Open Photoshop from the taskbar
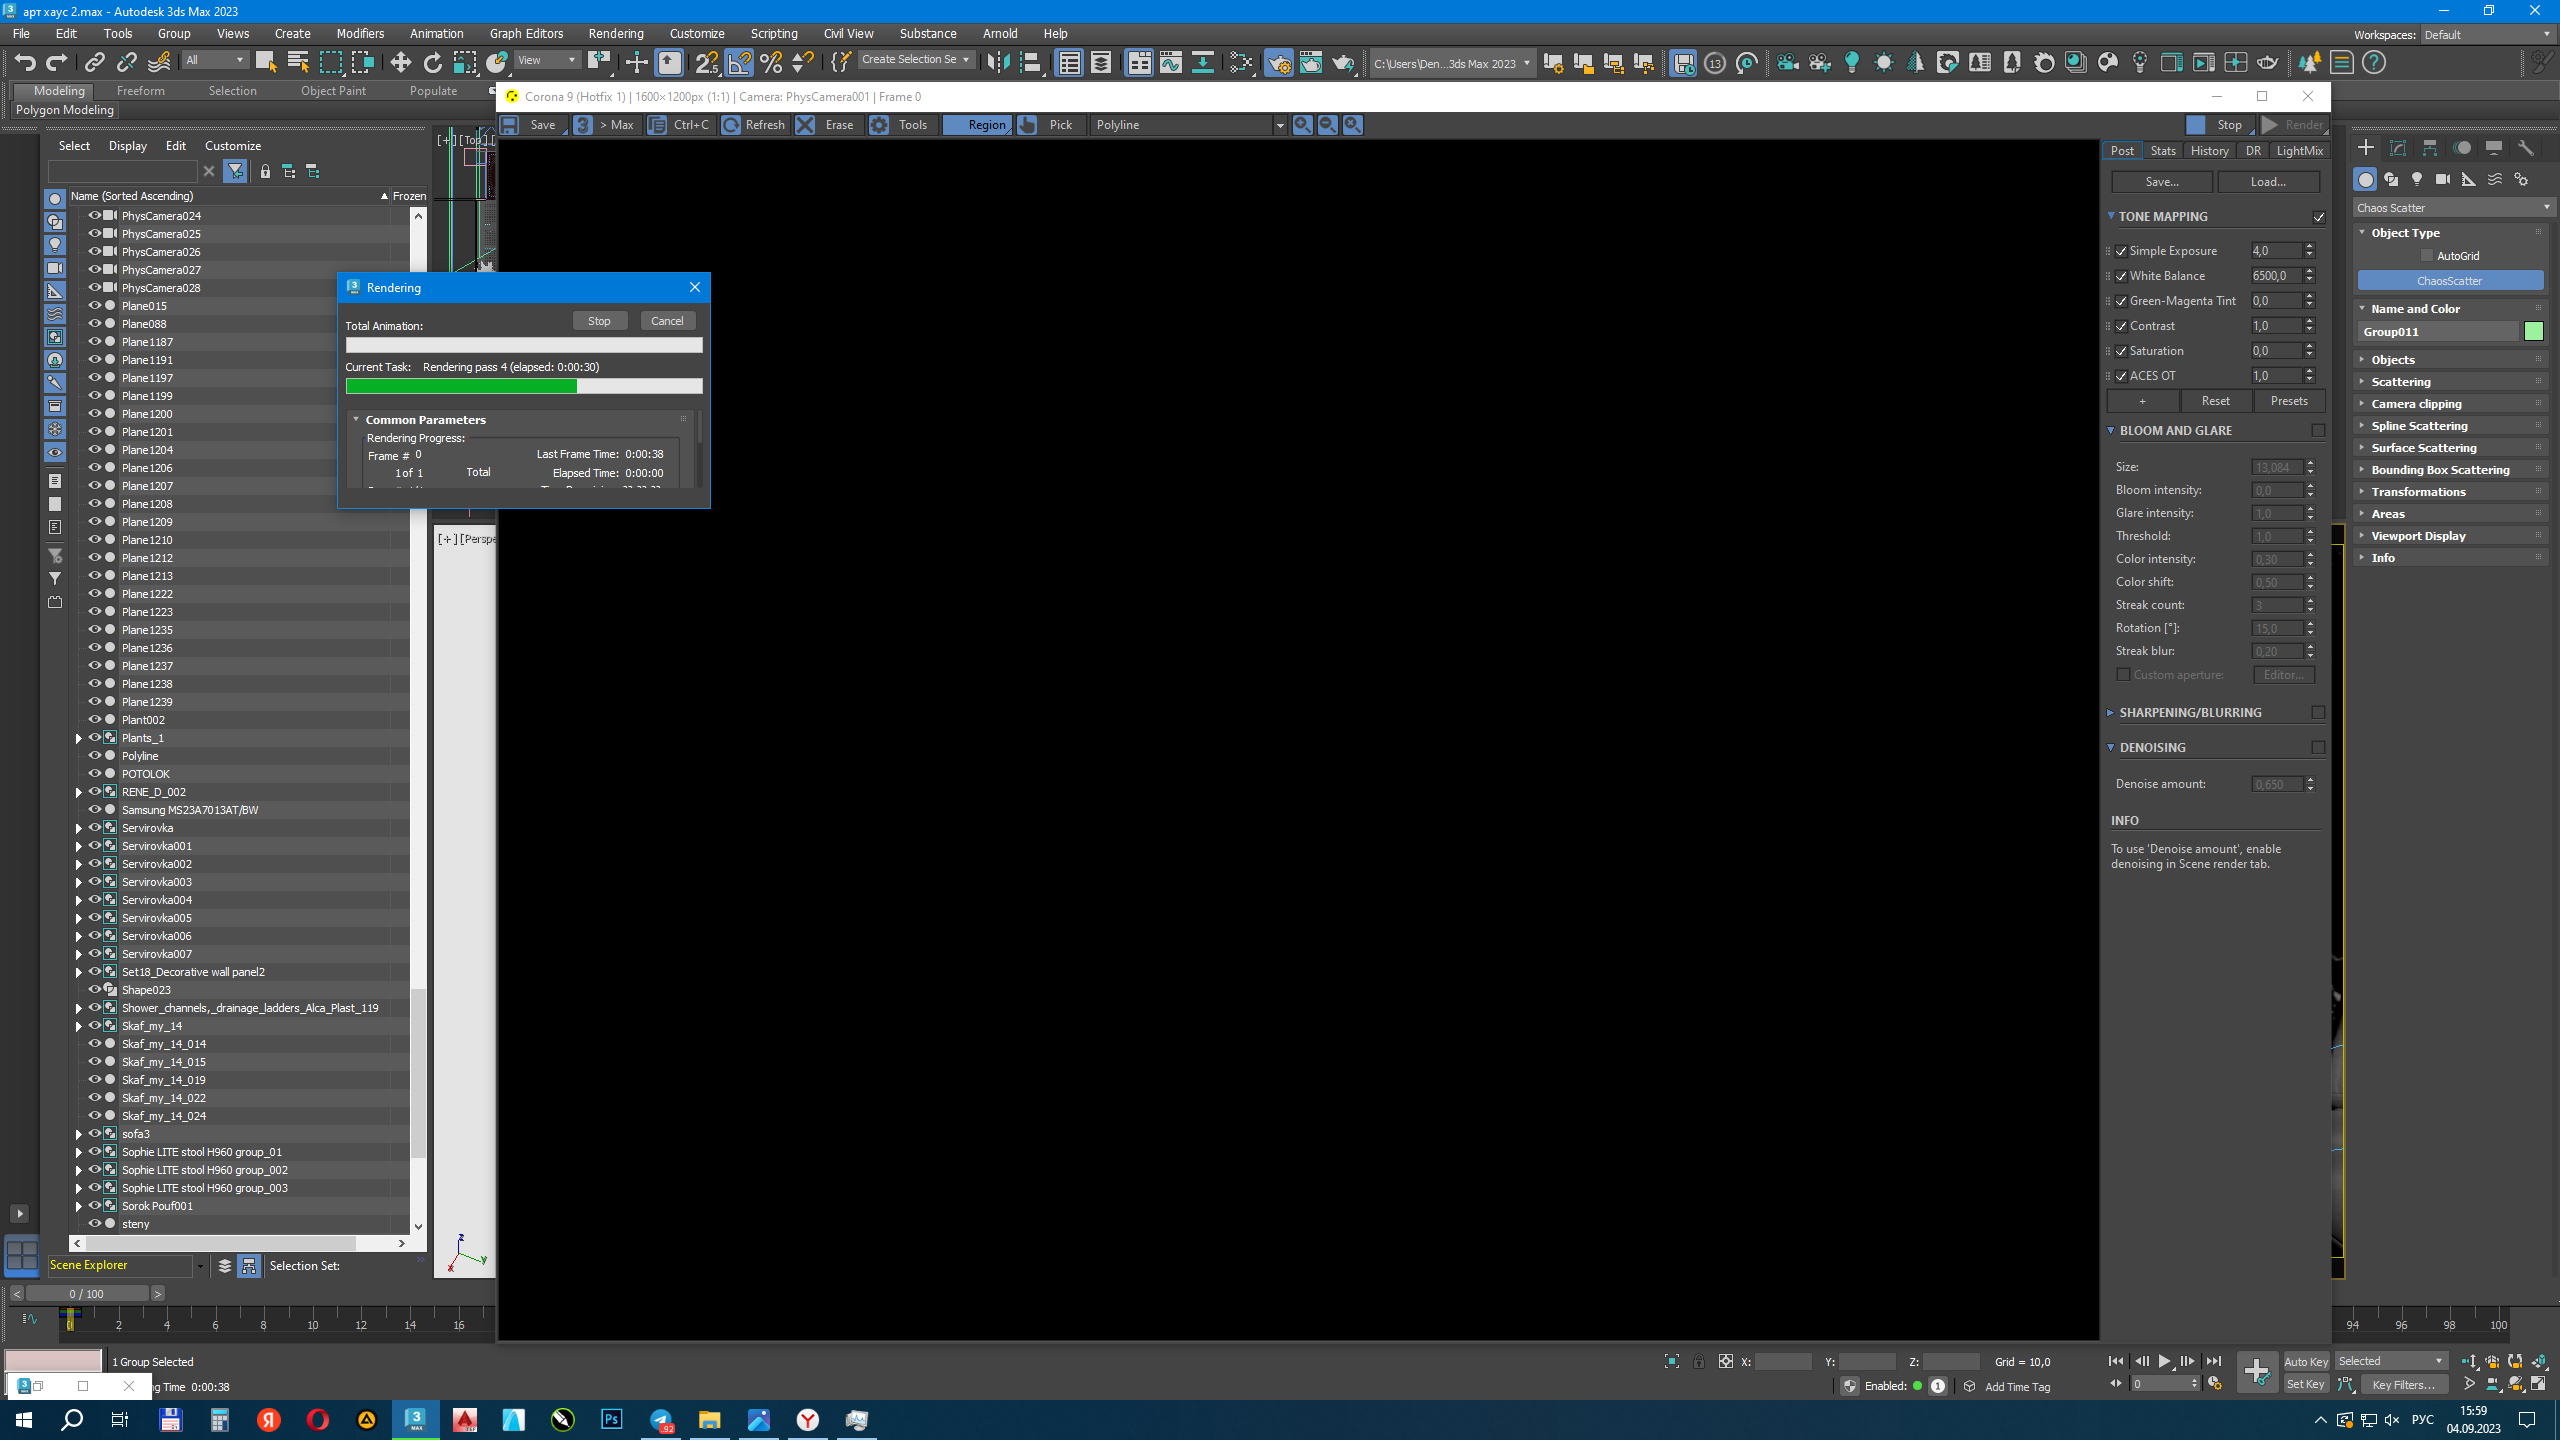Viewport: 2560px width, 1440px height. (612, 1419)
